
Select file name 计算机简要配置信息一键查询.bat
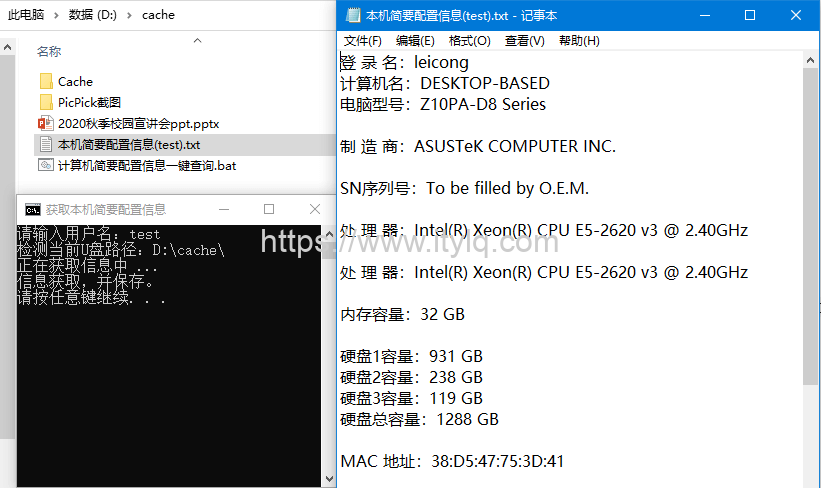147,165
